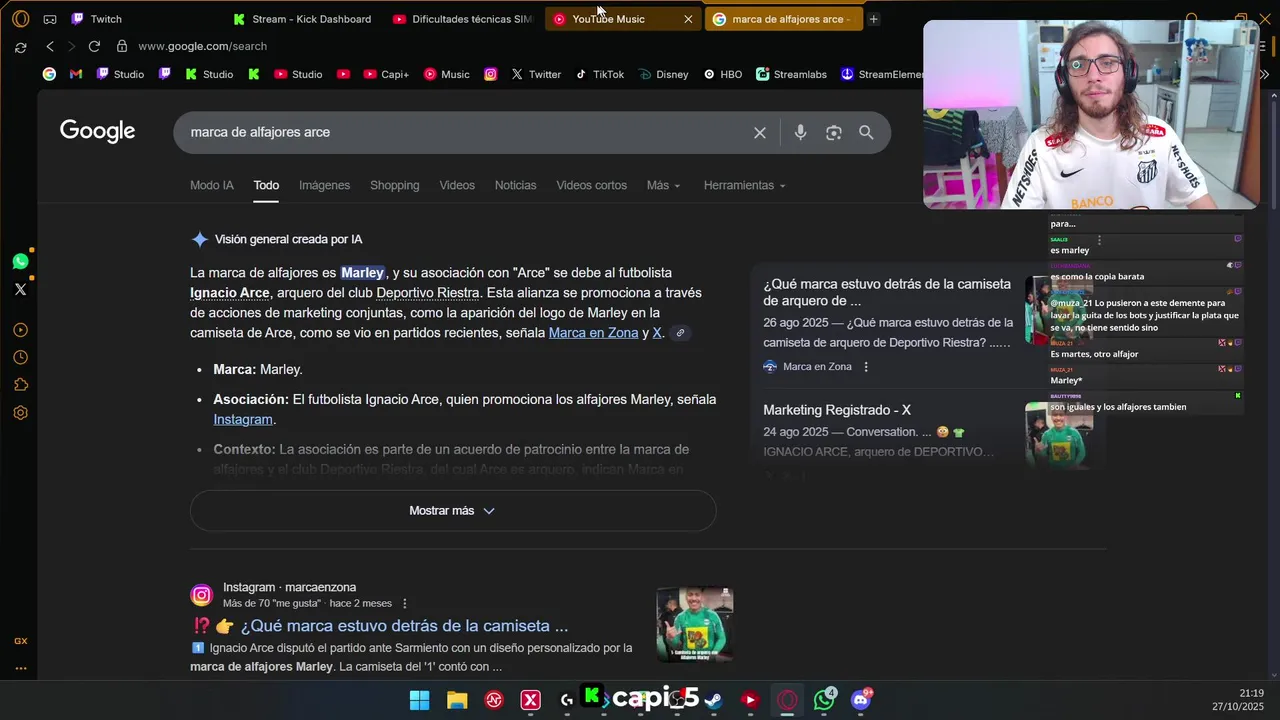Screen dimensions: 1280x720
Task: Click the Deportivo Riestra underlined link
Action: tap(428, 293)
